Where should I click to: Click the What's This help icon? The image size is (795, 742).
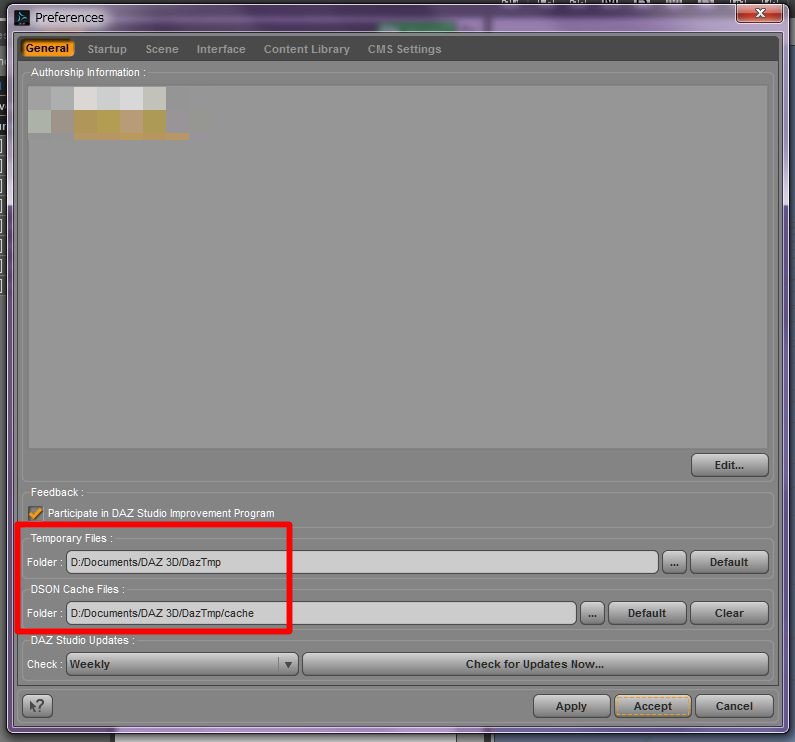pyautogui.click(x=37, y=706)
